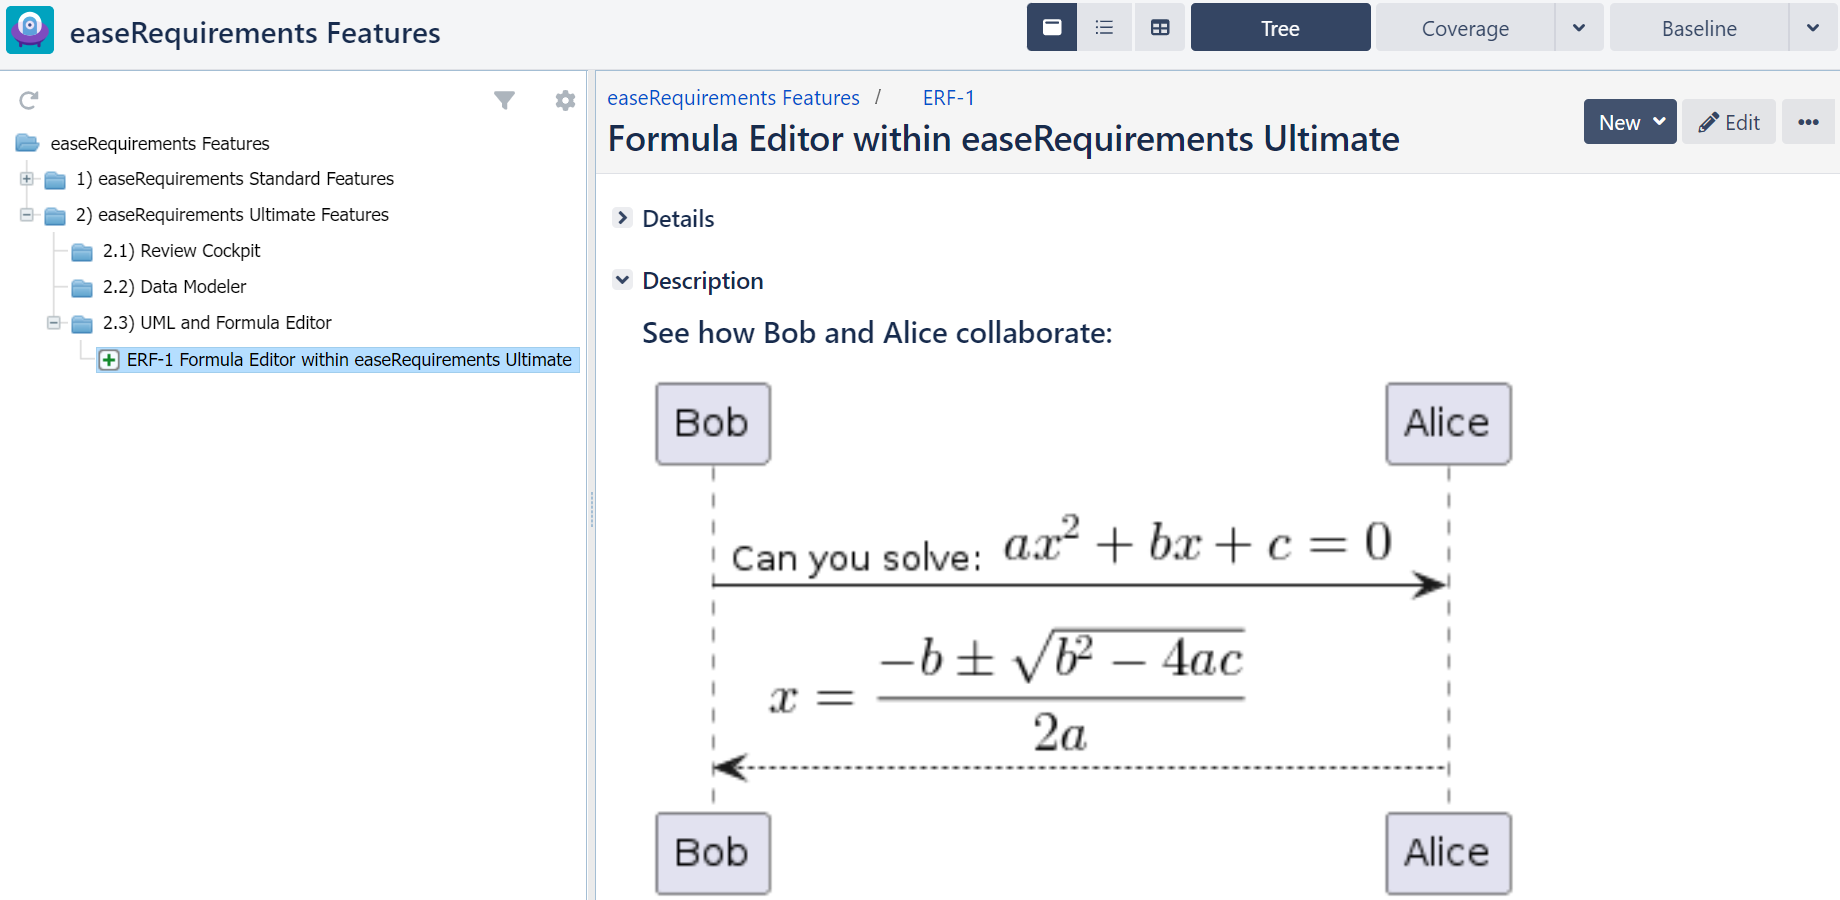Open the tree filter funnel
This screenshot has height=900, width=1840.
tap(505, 100)
